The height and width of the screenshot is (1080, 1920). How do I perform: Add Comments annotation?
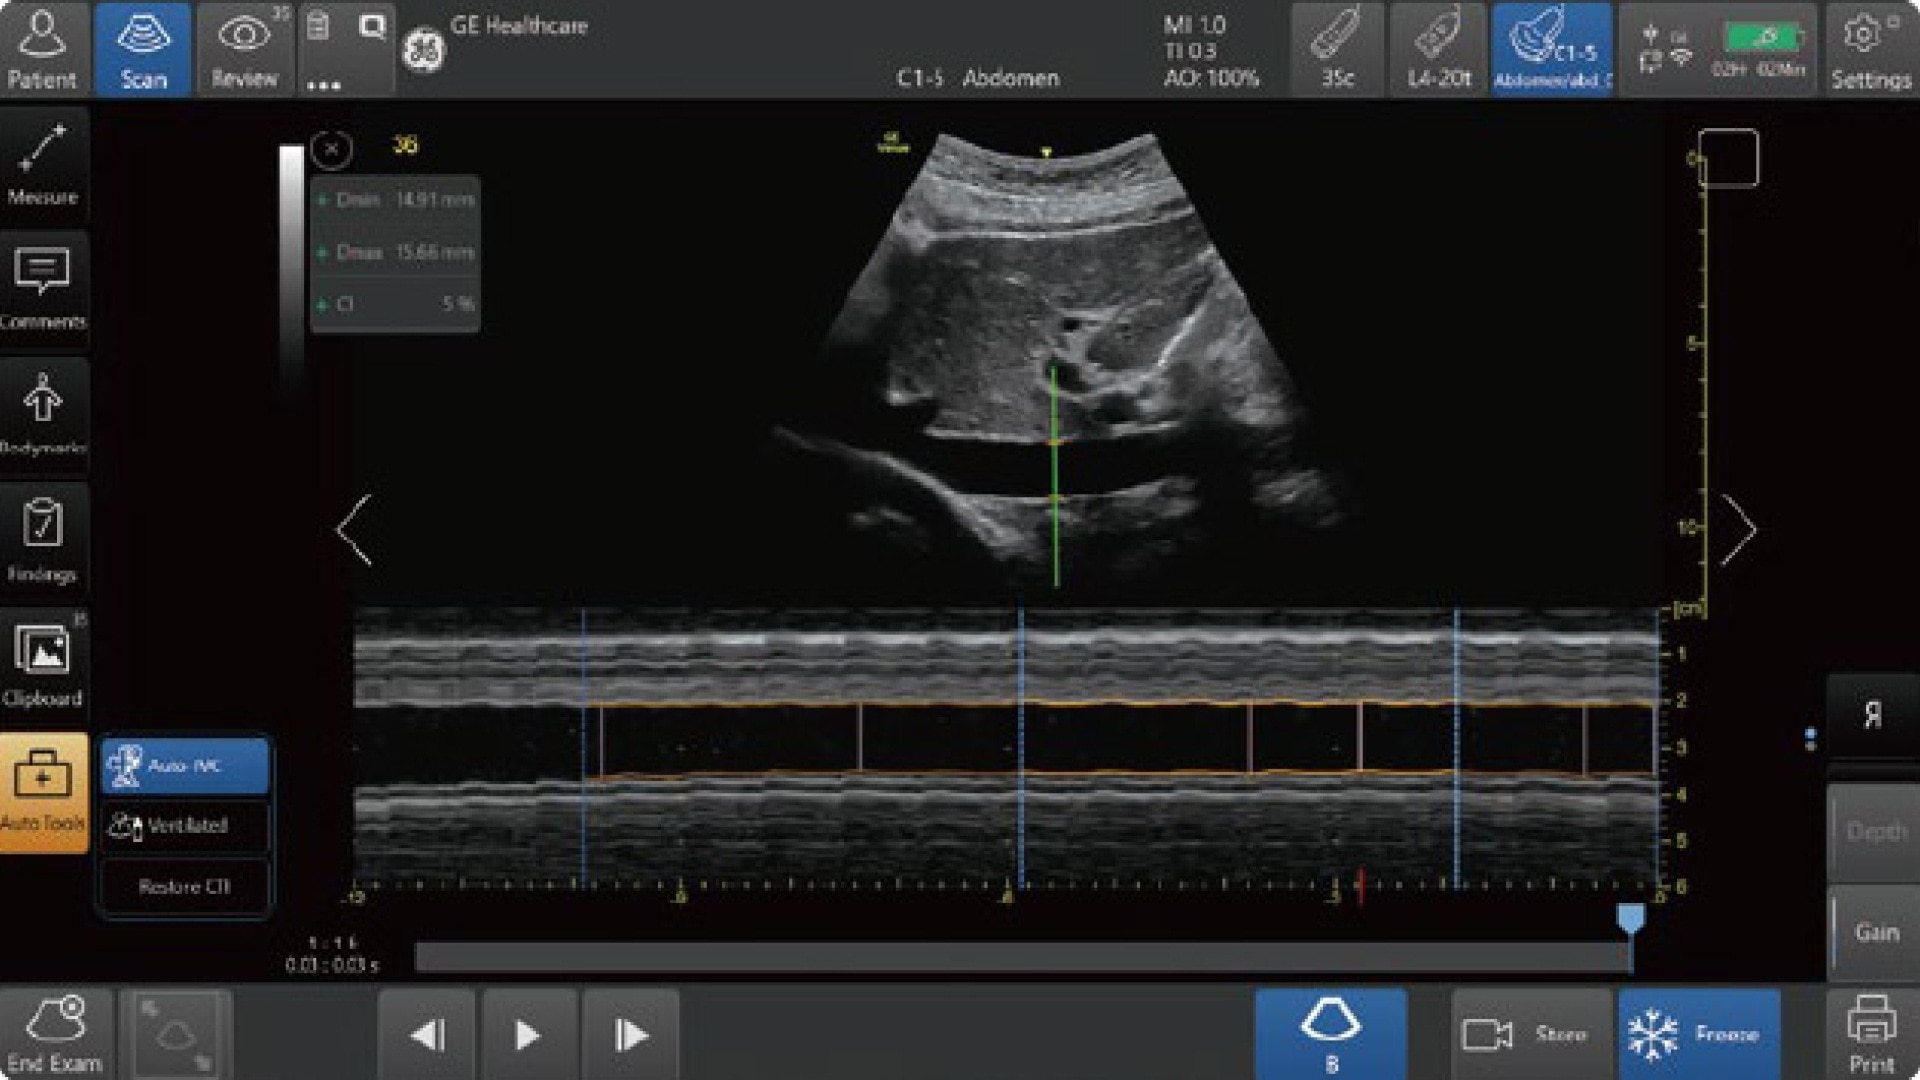44,290
